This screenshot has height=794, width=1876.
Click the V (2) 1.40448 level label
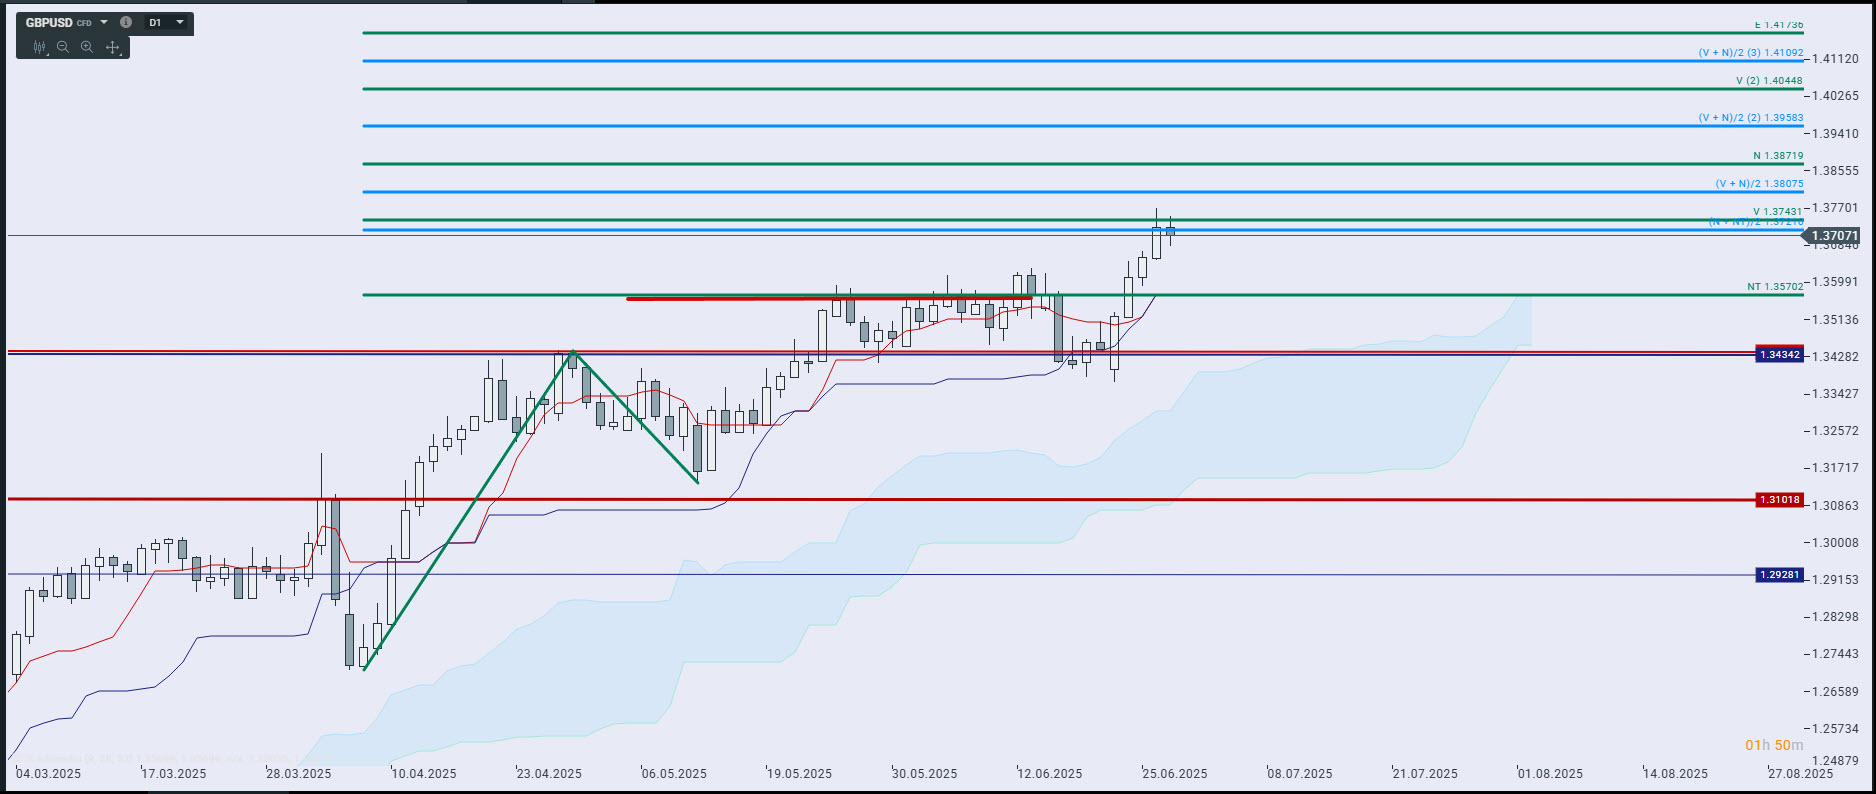(1770, 81)
